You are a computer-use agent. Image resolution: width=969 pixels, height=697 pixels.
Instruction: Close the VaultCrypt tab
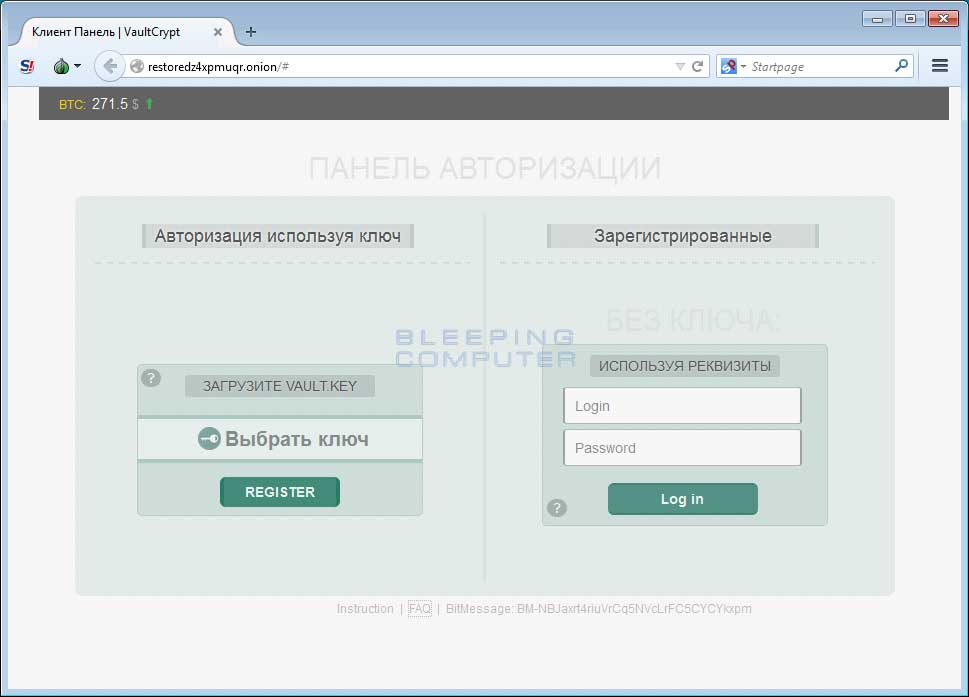click(218, 32)
